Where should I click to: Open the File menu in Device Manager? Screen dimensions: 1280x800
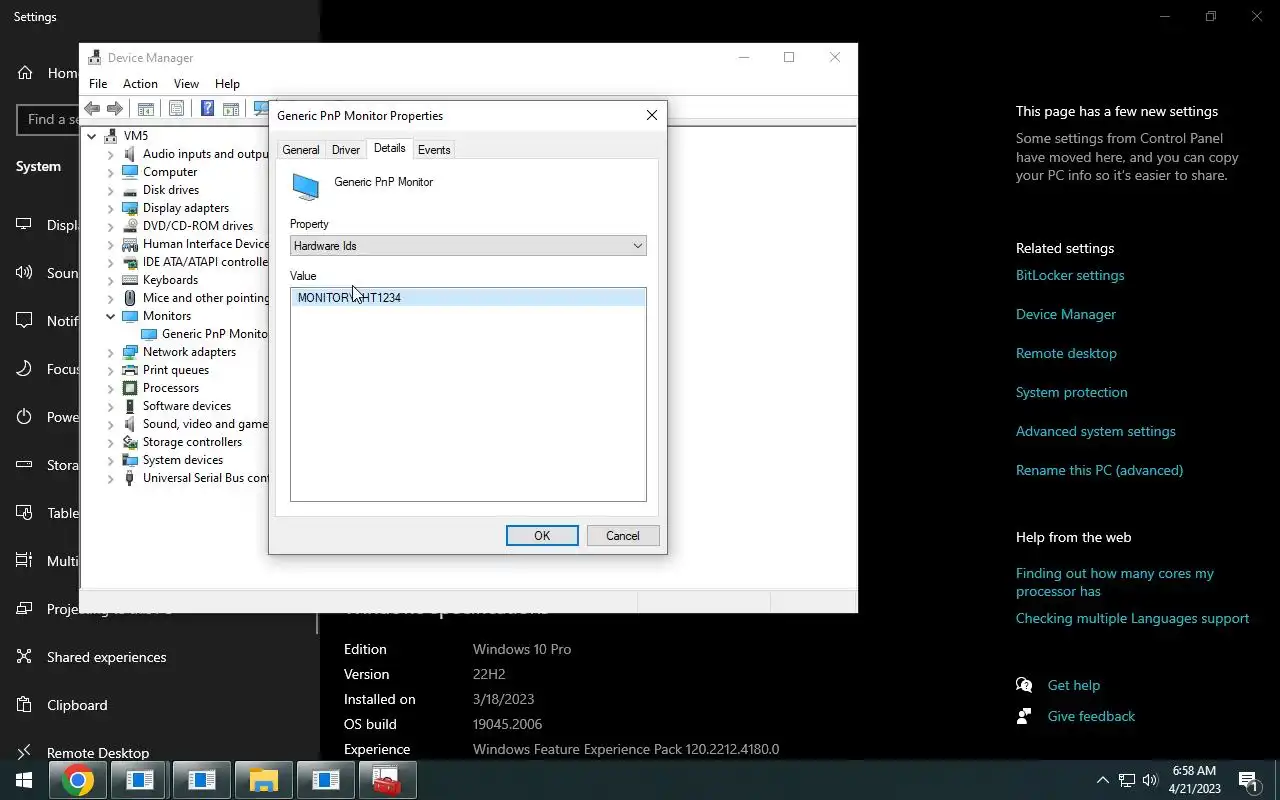pos(98,84)
